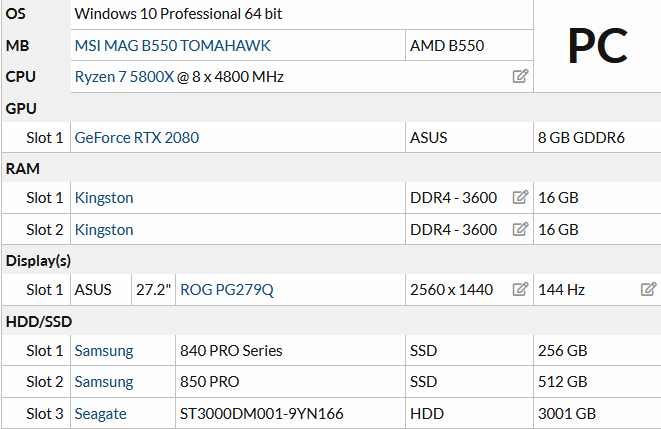Select the 8 GB GDDR6 memory cell

tap(581, 137)
